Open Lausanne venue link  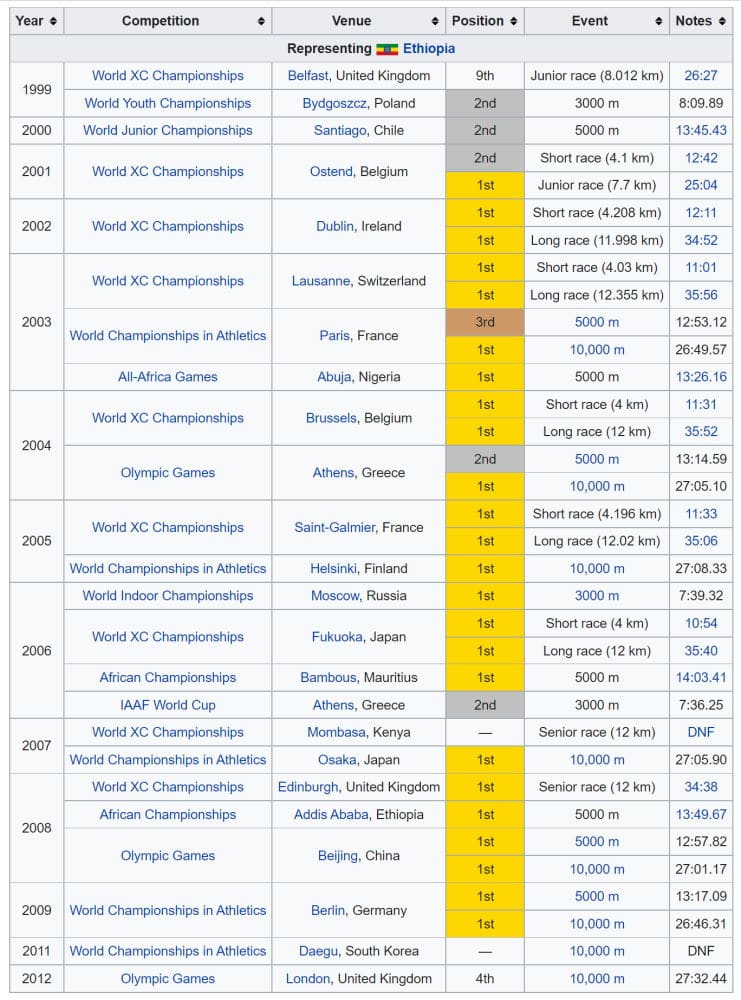pos(321,281)
